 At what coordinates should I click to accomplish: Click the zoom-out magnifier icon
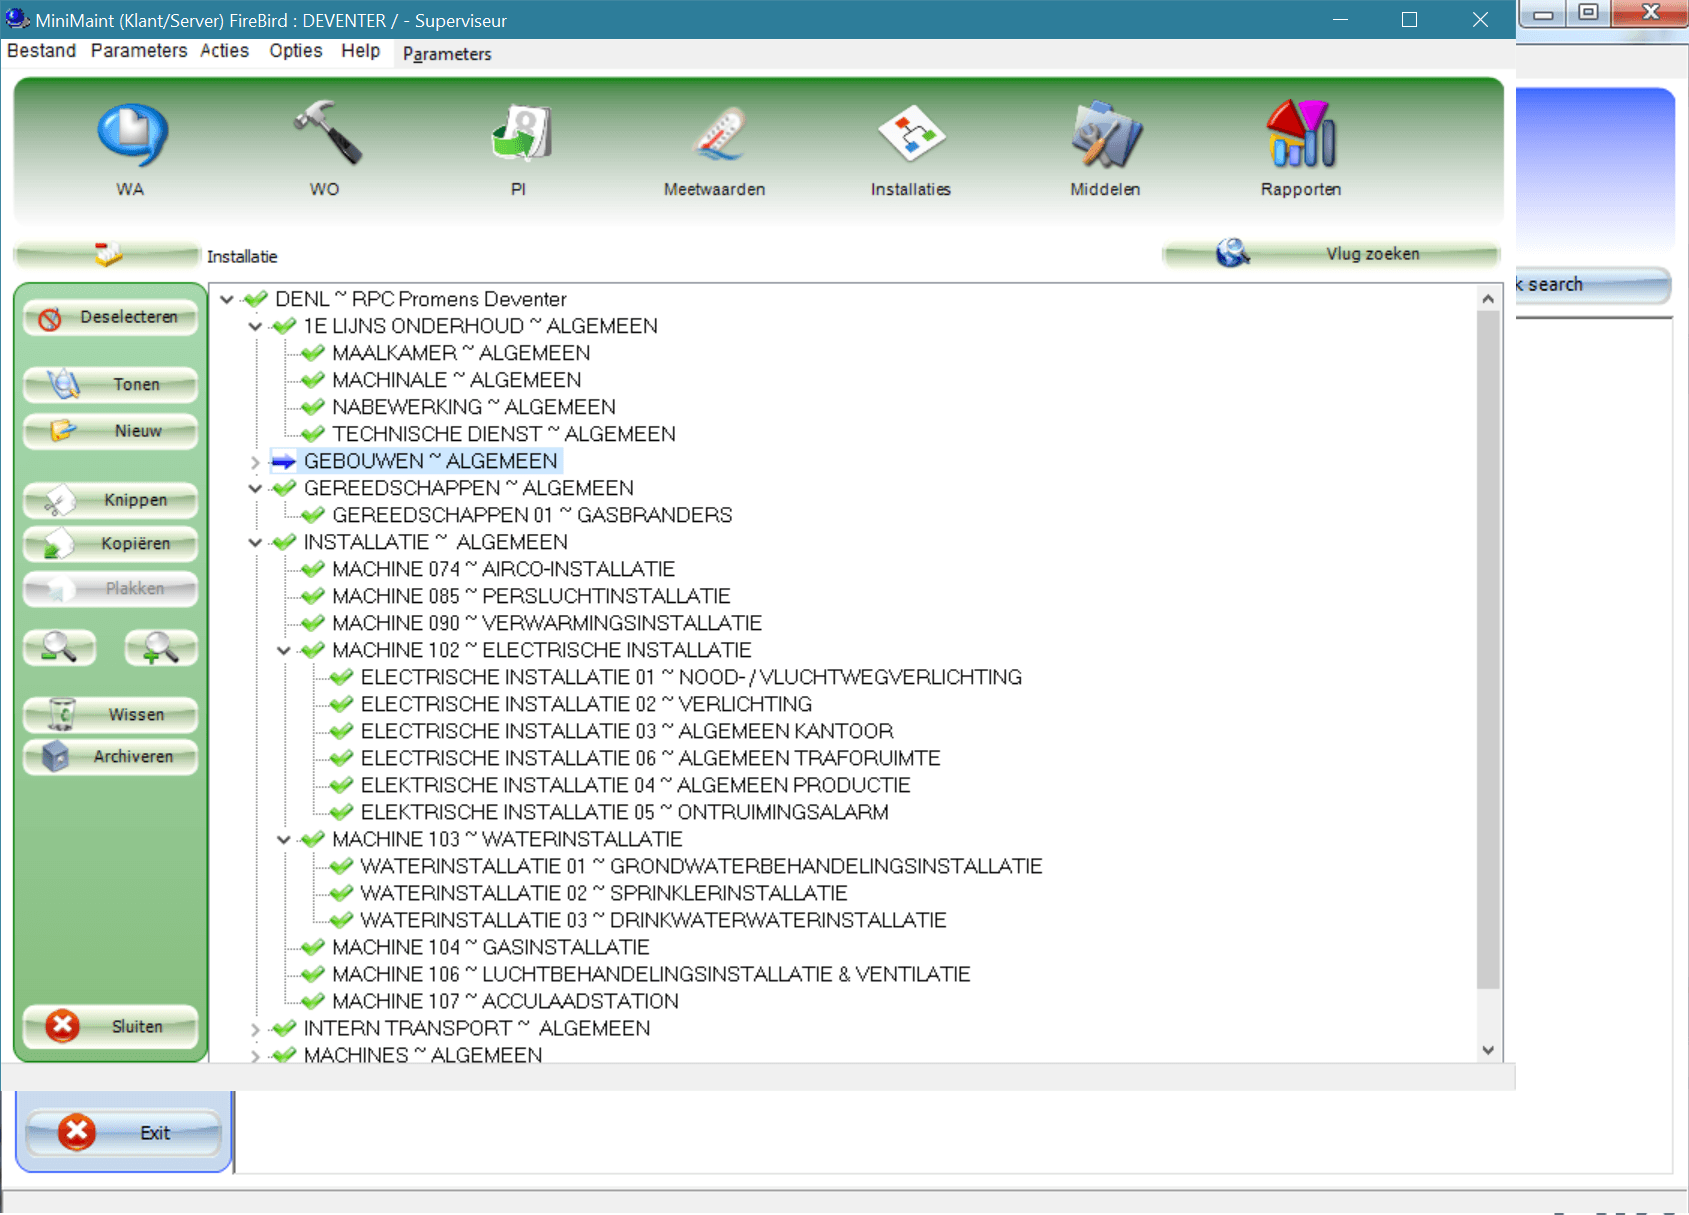point(60,648)
